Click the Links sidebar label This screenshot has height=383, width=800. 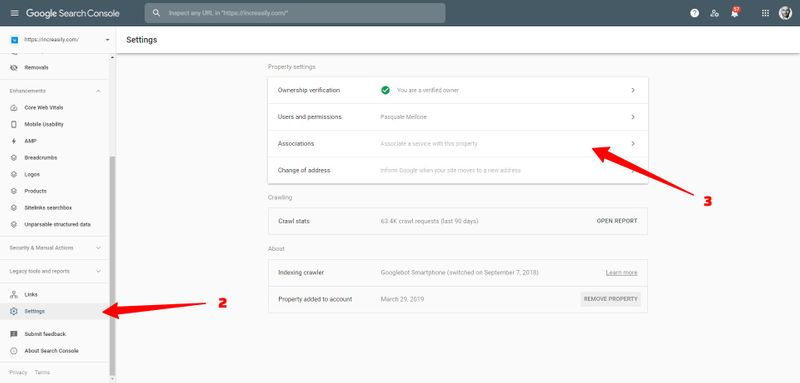(x=31, y=294)
